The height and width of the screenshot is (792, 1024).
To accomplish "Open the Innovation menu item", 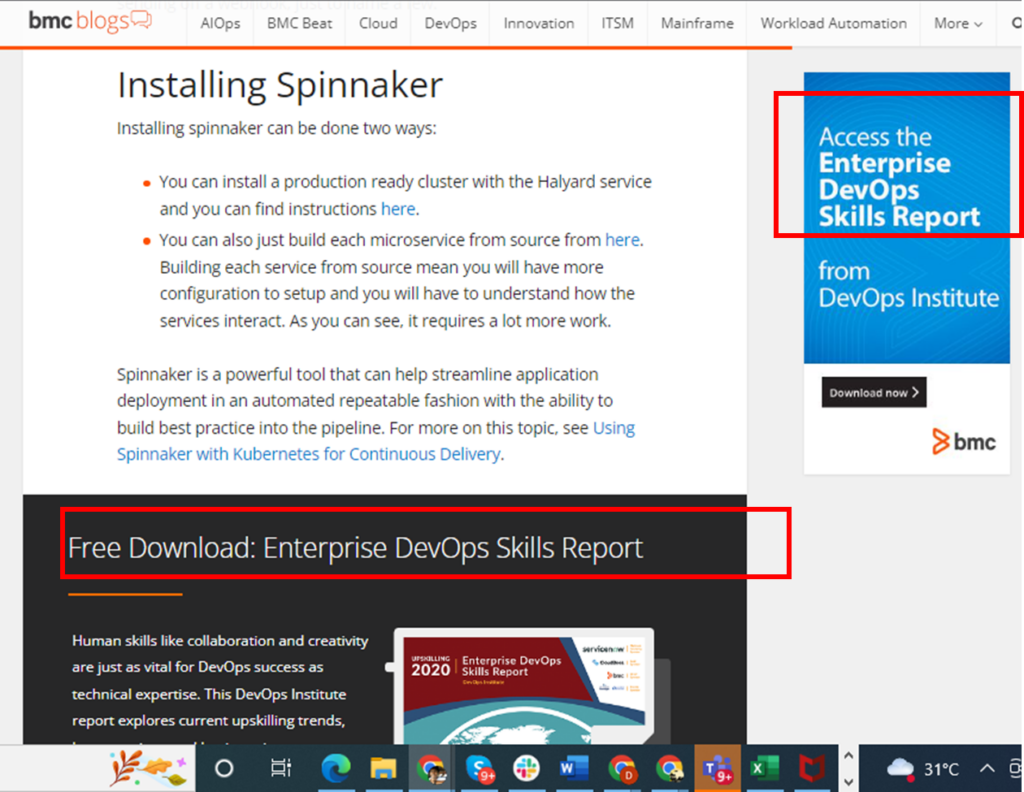I will pos(539,24).
